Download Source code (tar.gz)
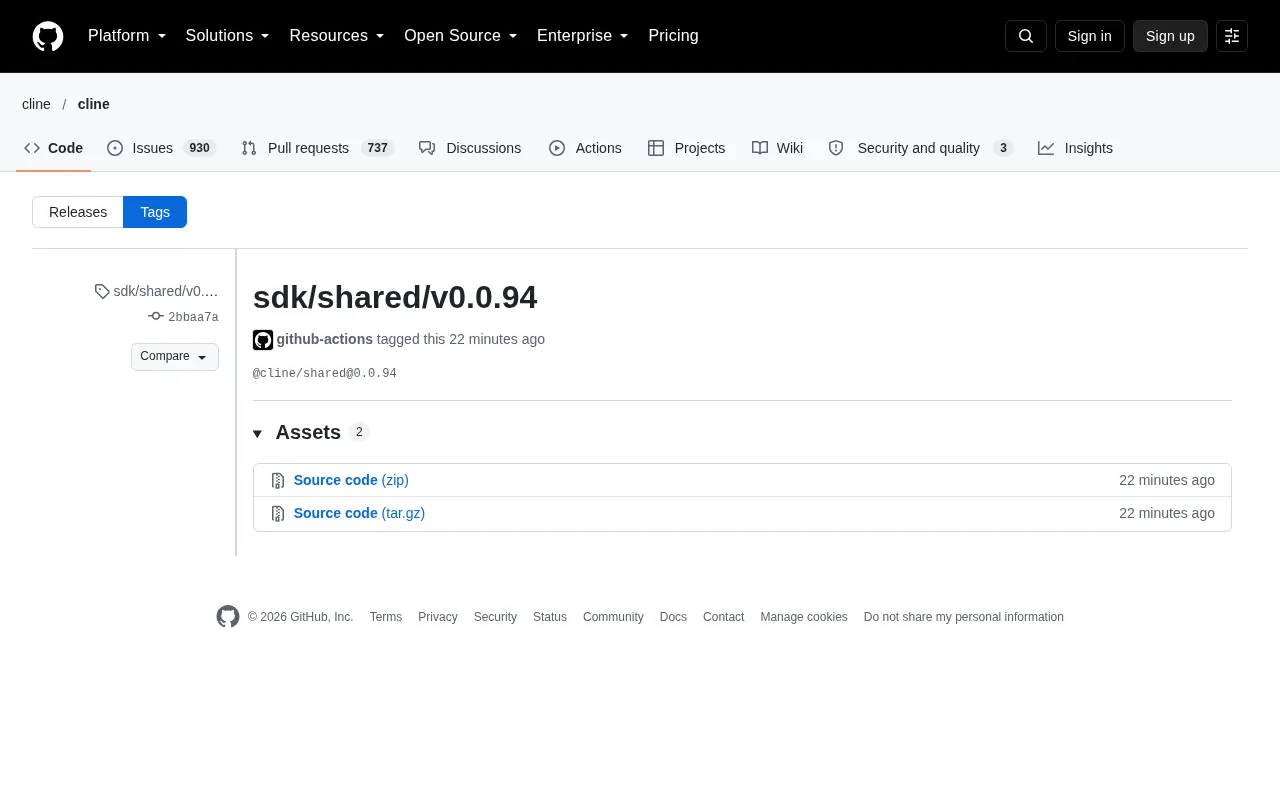 [359, 514]
